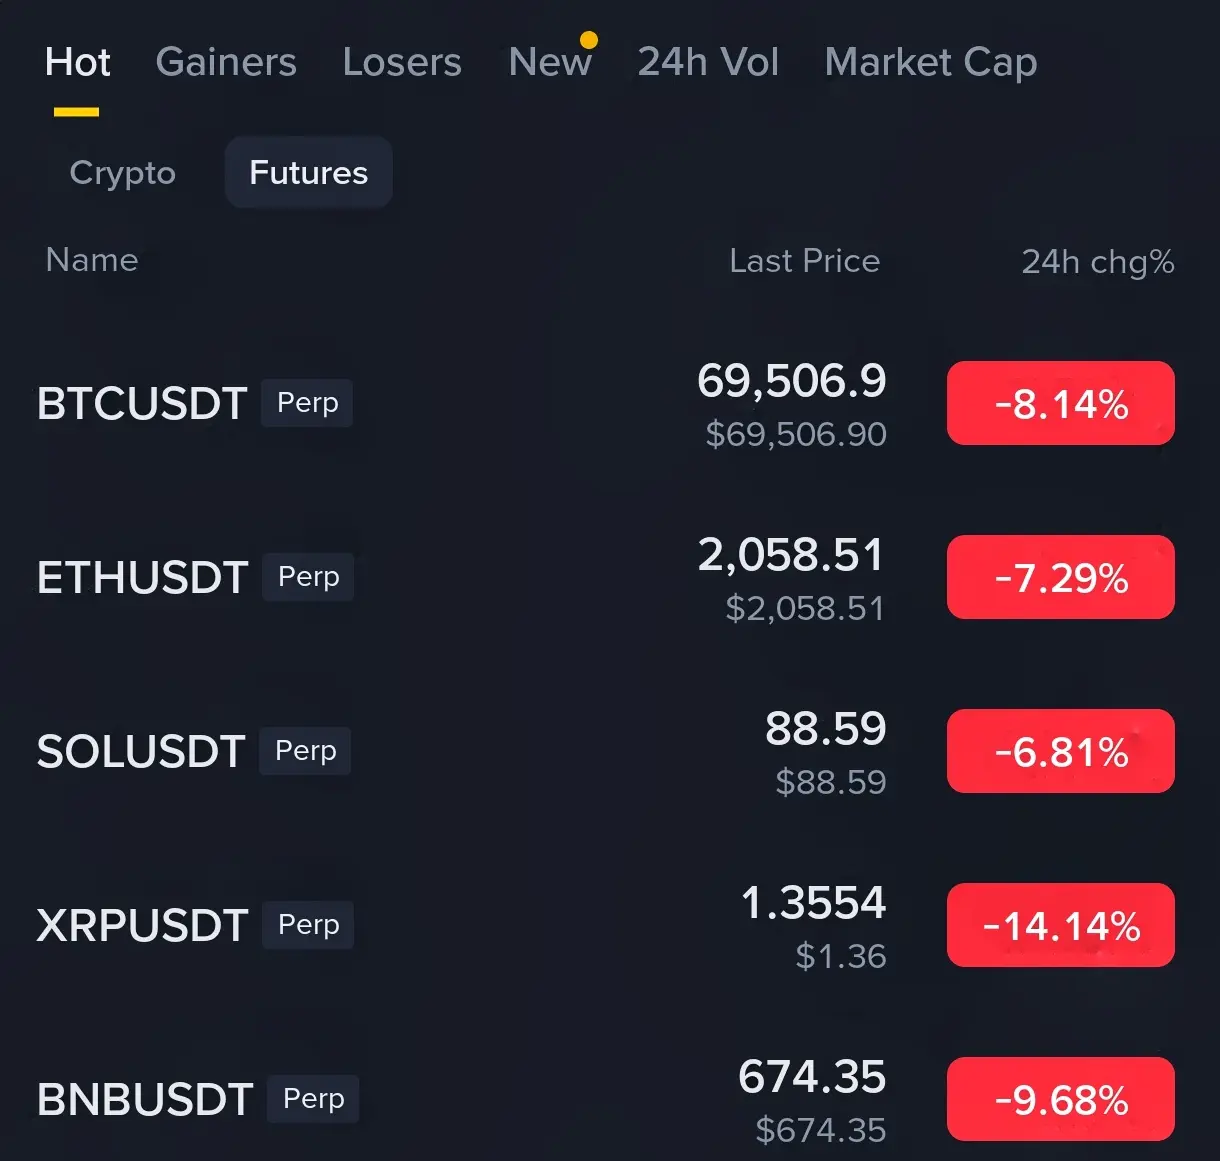This screenshot has width=1220, height=1161.
Task: Open the Gainers tab
Action: [x=226, y=63]
